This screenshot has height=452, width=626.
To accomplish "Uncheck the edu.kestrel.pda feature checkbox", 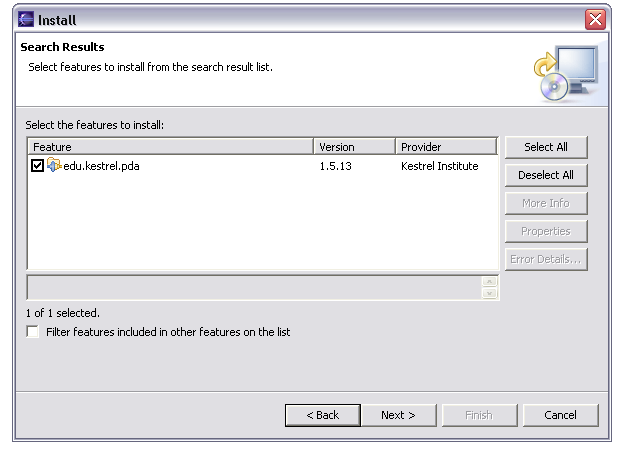I will (38, 166).
